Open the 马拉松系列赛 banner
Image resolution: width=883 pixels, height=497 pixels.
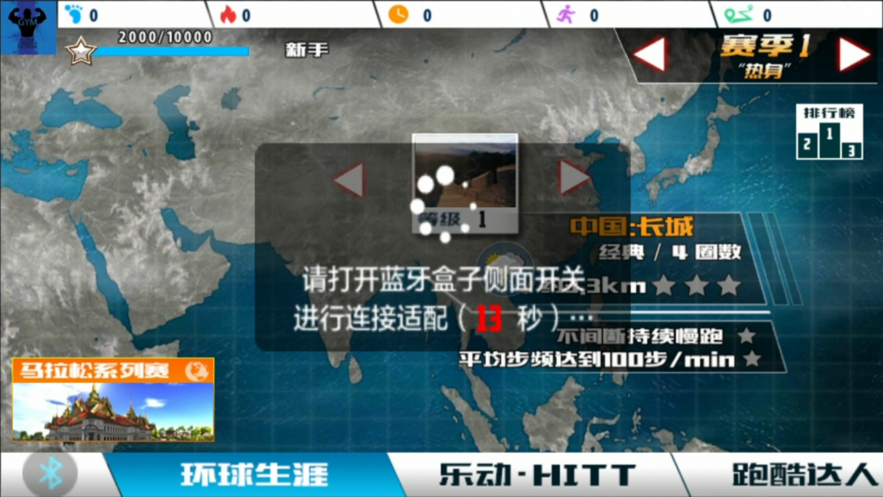click(113, 400)
